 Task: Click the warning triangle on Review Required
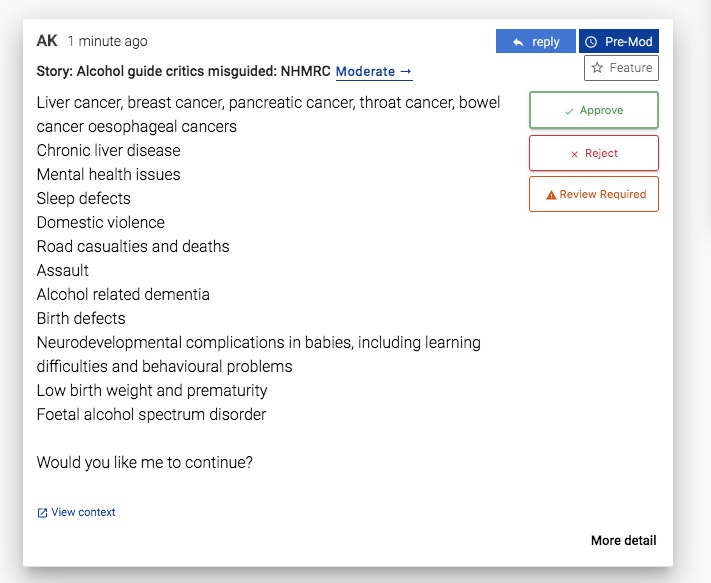click(551, 195)
